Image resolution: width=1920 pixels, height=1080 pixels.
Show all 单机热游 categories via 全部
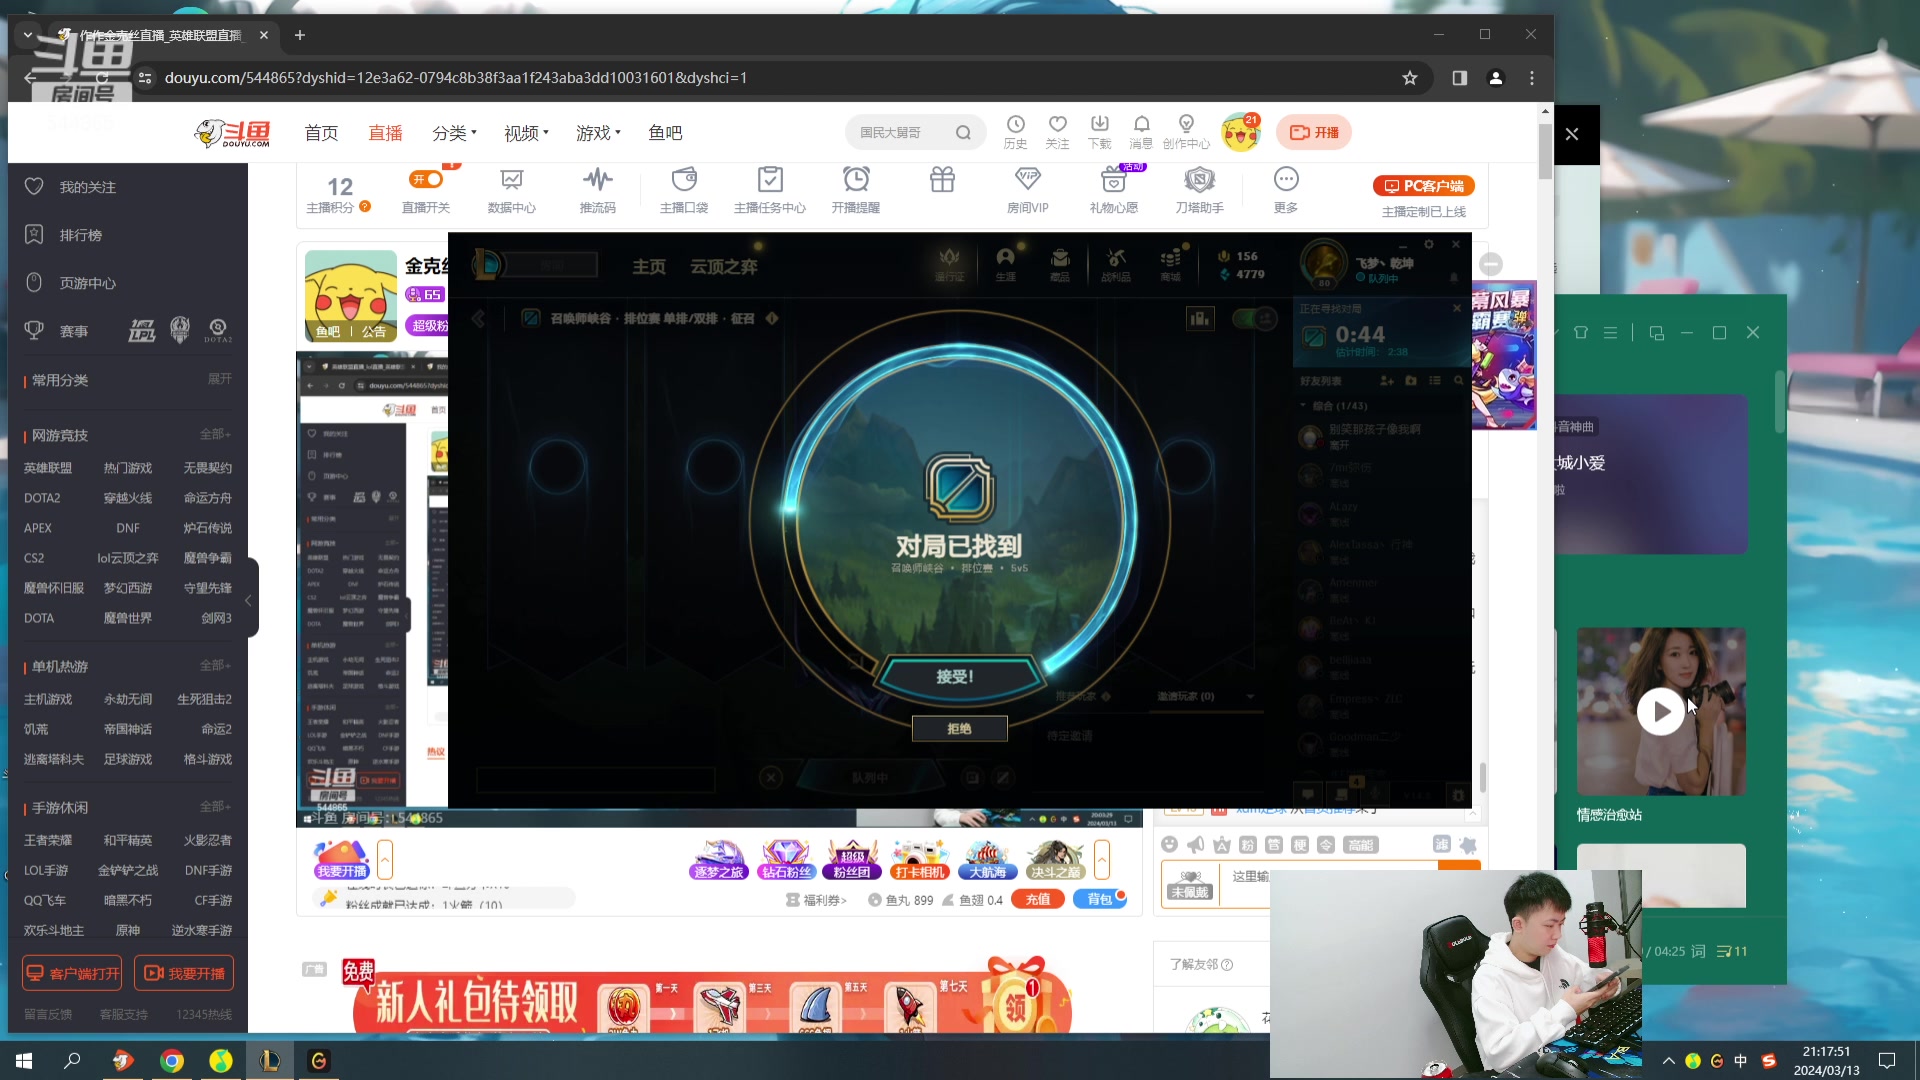(215, 665)
